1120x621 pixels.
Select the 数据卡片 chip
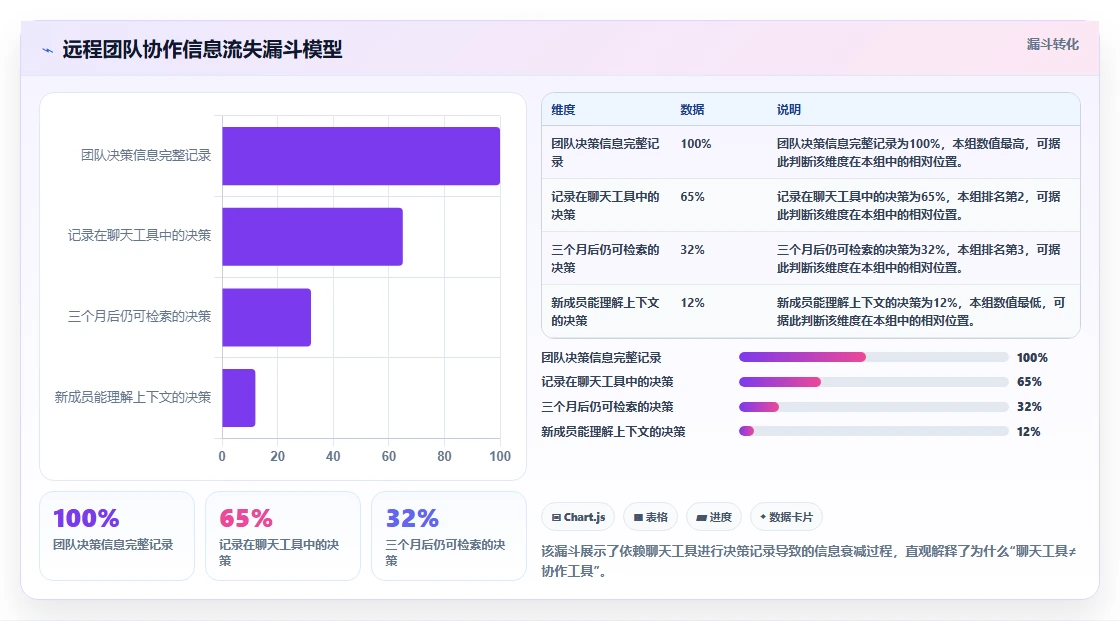[786, 517]
